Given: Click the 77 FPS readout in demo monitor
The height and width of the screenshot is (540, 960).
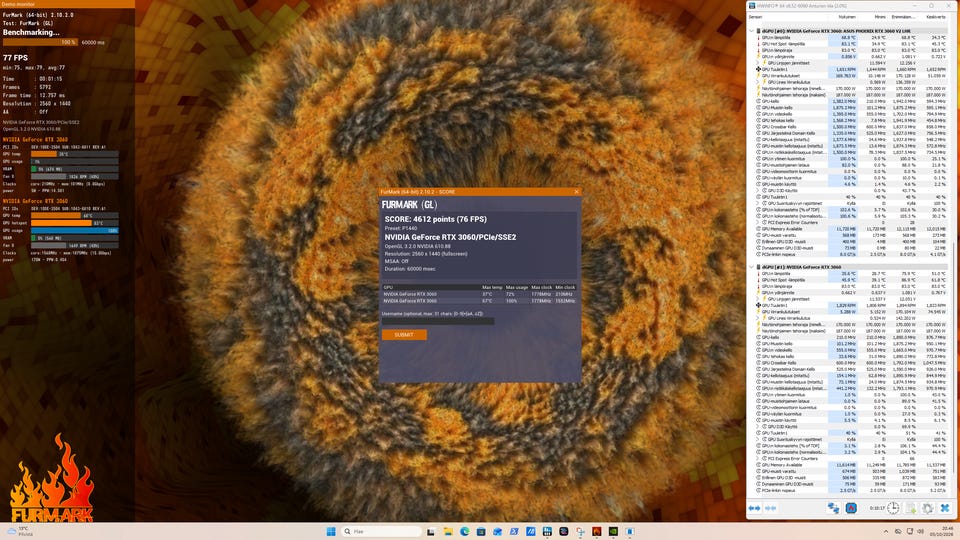Looking at the screenshot, I should pyautogui.click(x=15, y=58).
